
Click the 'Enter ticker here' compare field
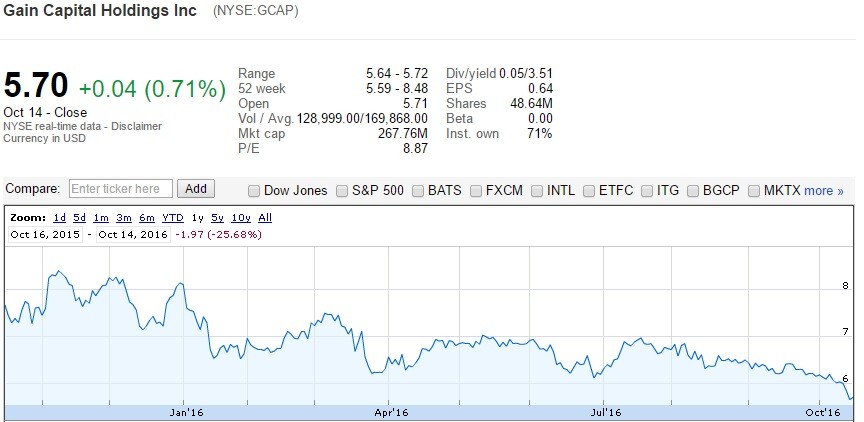(x=121, y=189)
